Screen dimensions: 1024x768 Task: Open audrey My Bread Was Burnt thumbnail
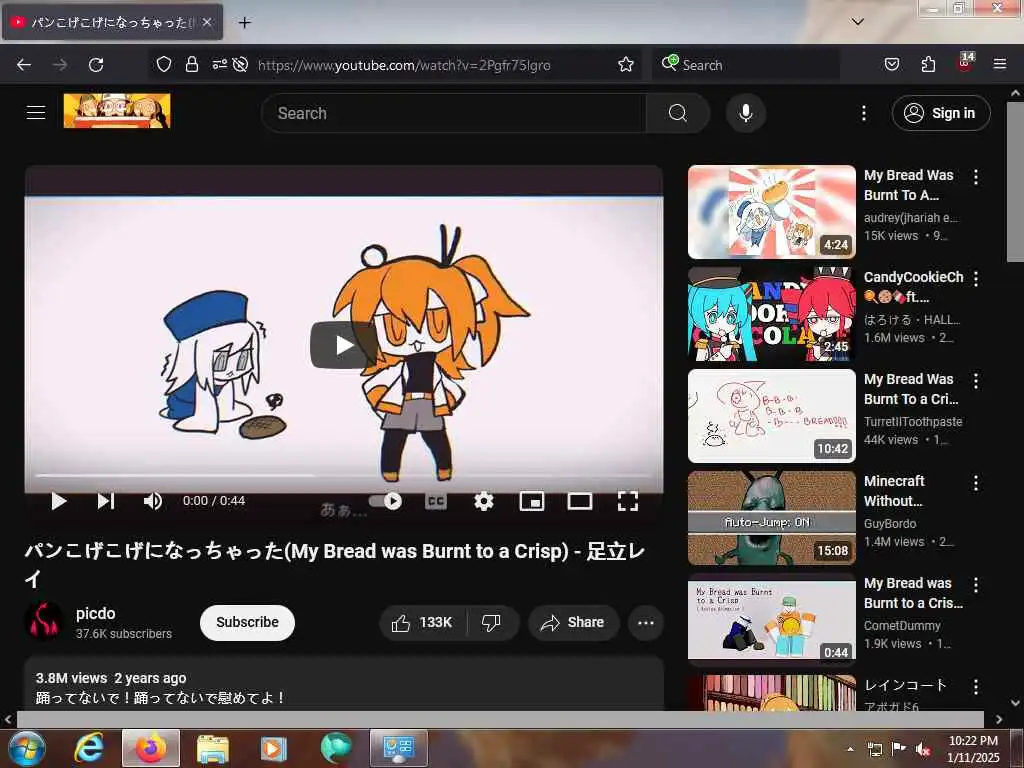pos(771,212)
